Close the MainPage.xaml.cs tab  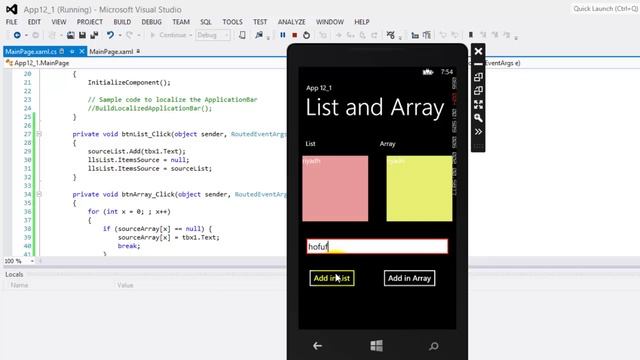82,51
